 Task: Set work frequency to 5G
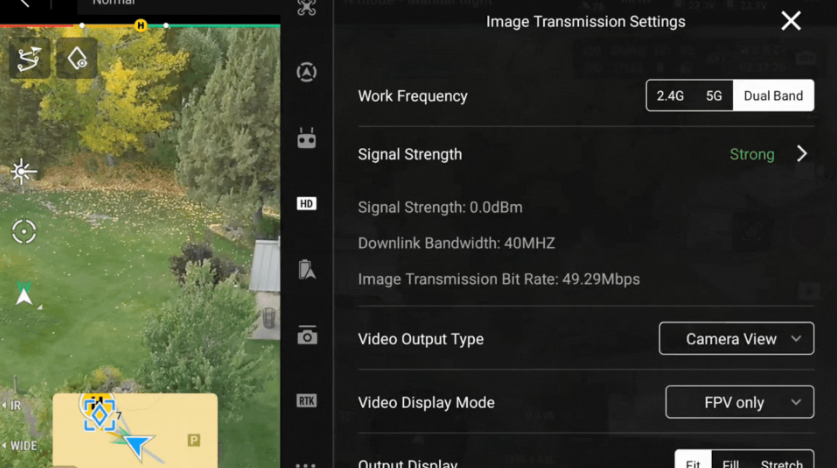714,96
